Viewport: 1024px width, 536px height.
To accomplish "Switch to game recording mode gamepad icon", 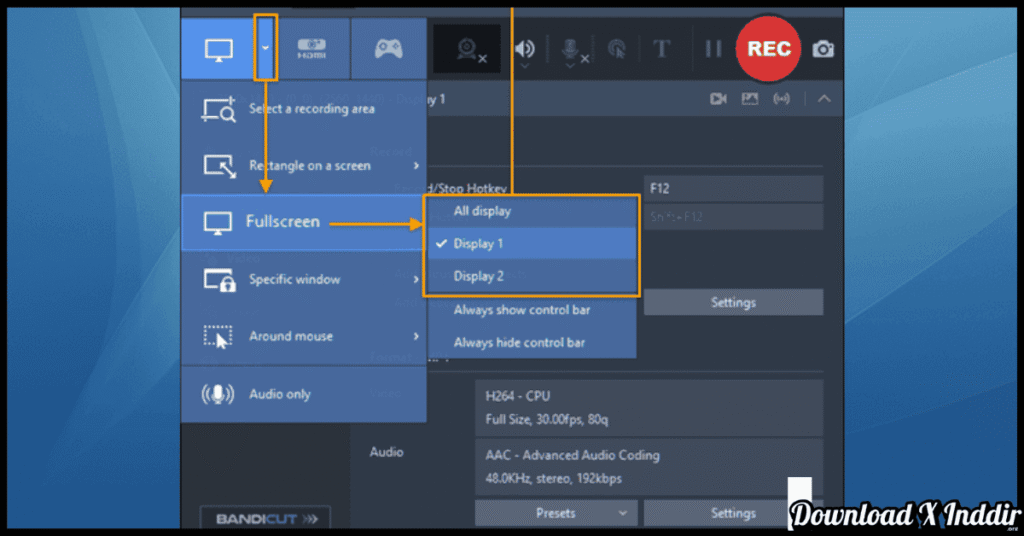I will pyautogui.click(x=388, y=49).
